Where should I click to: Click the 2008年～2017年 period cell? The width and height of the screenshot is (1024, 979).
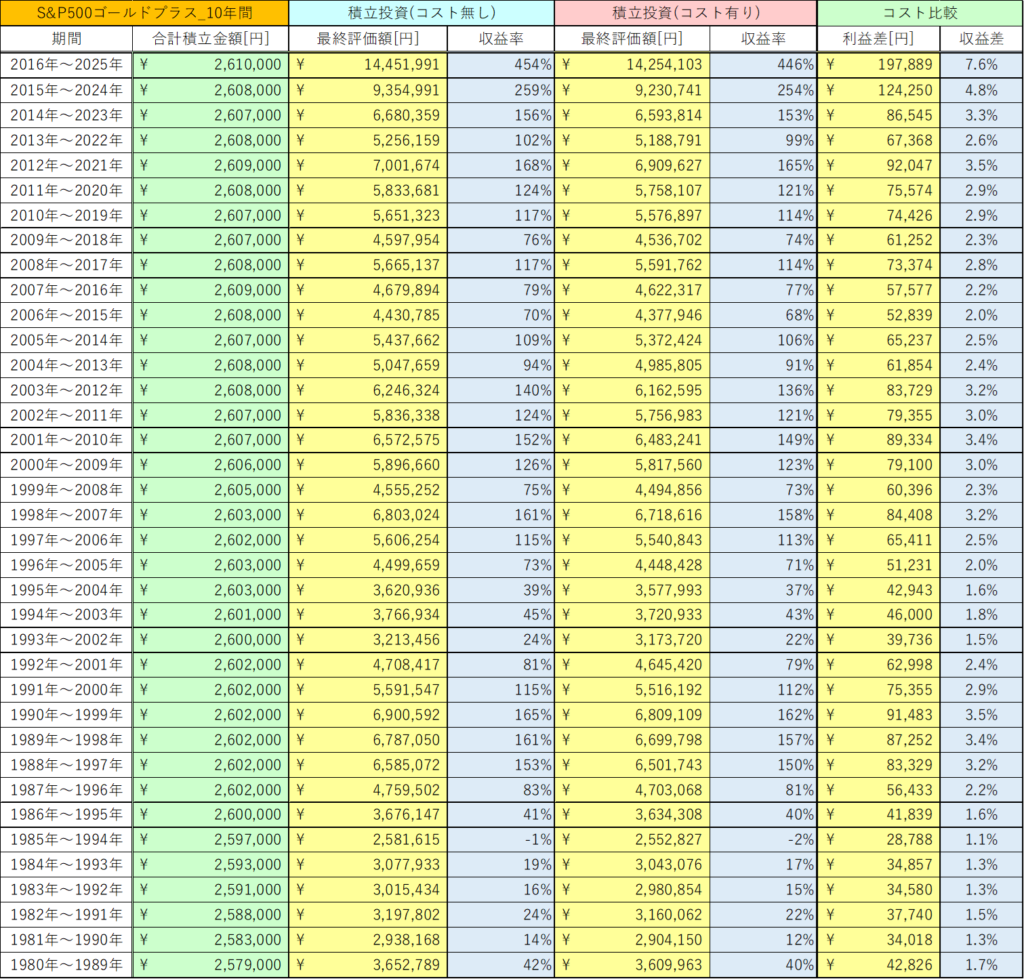click(66, 265)
